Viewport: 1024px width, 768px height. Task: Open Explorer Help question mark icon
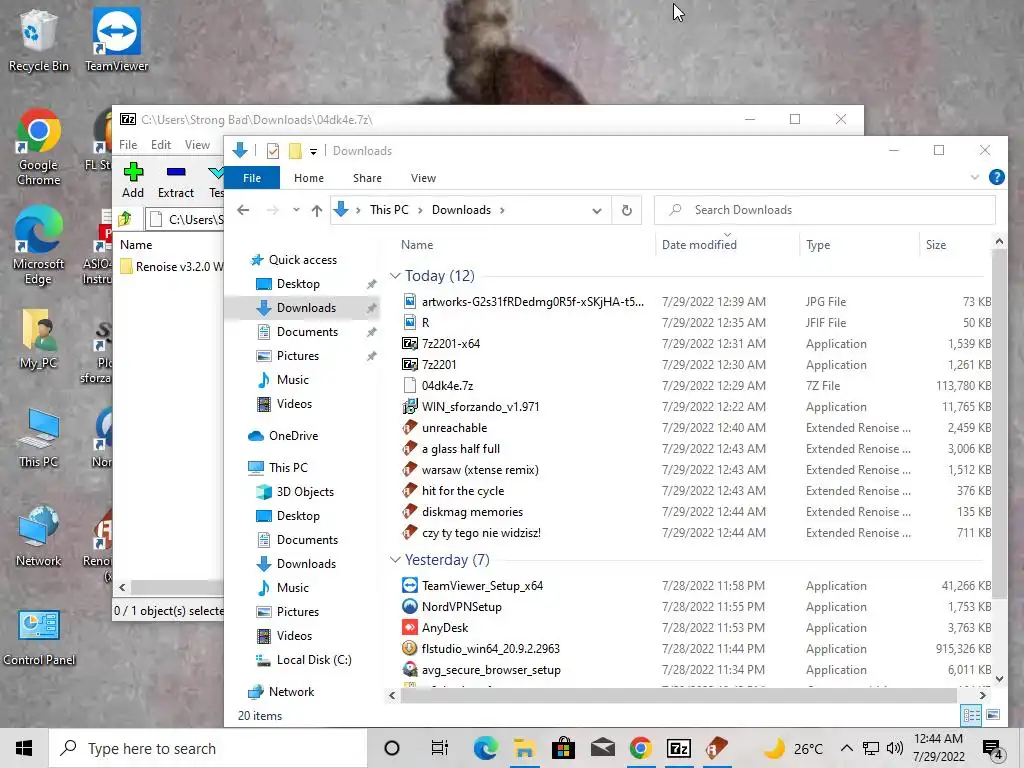coord(997,177)
